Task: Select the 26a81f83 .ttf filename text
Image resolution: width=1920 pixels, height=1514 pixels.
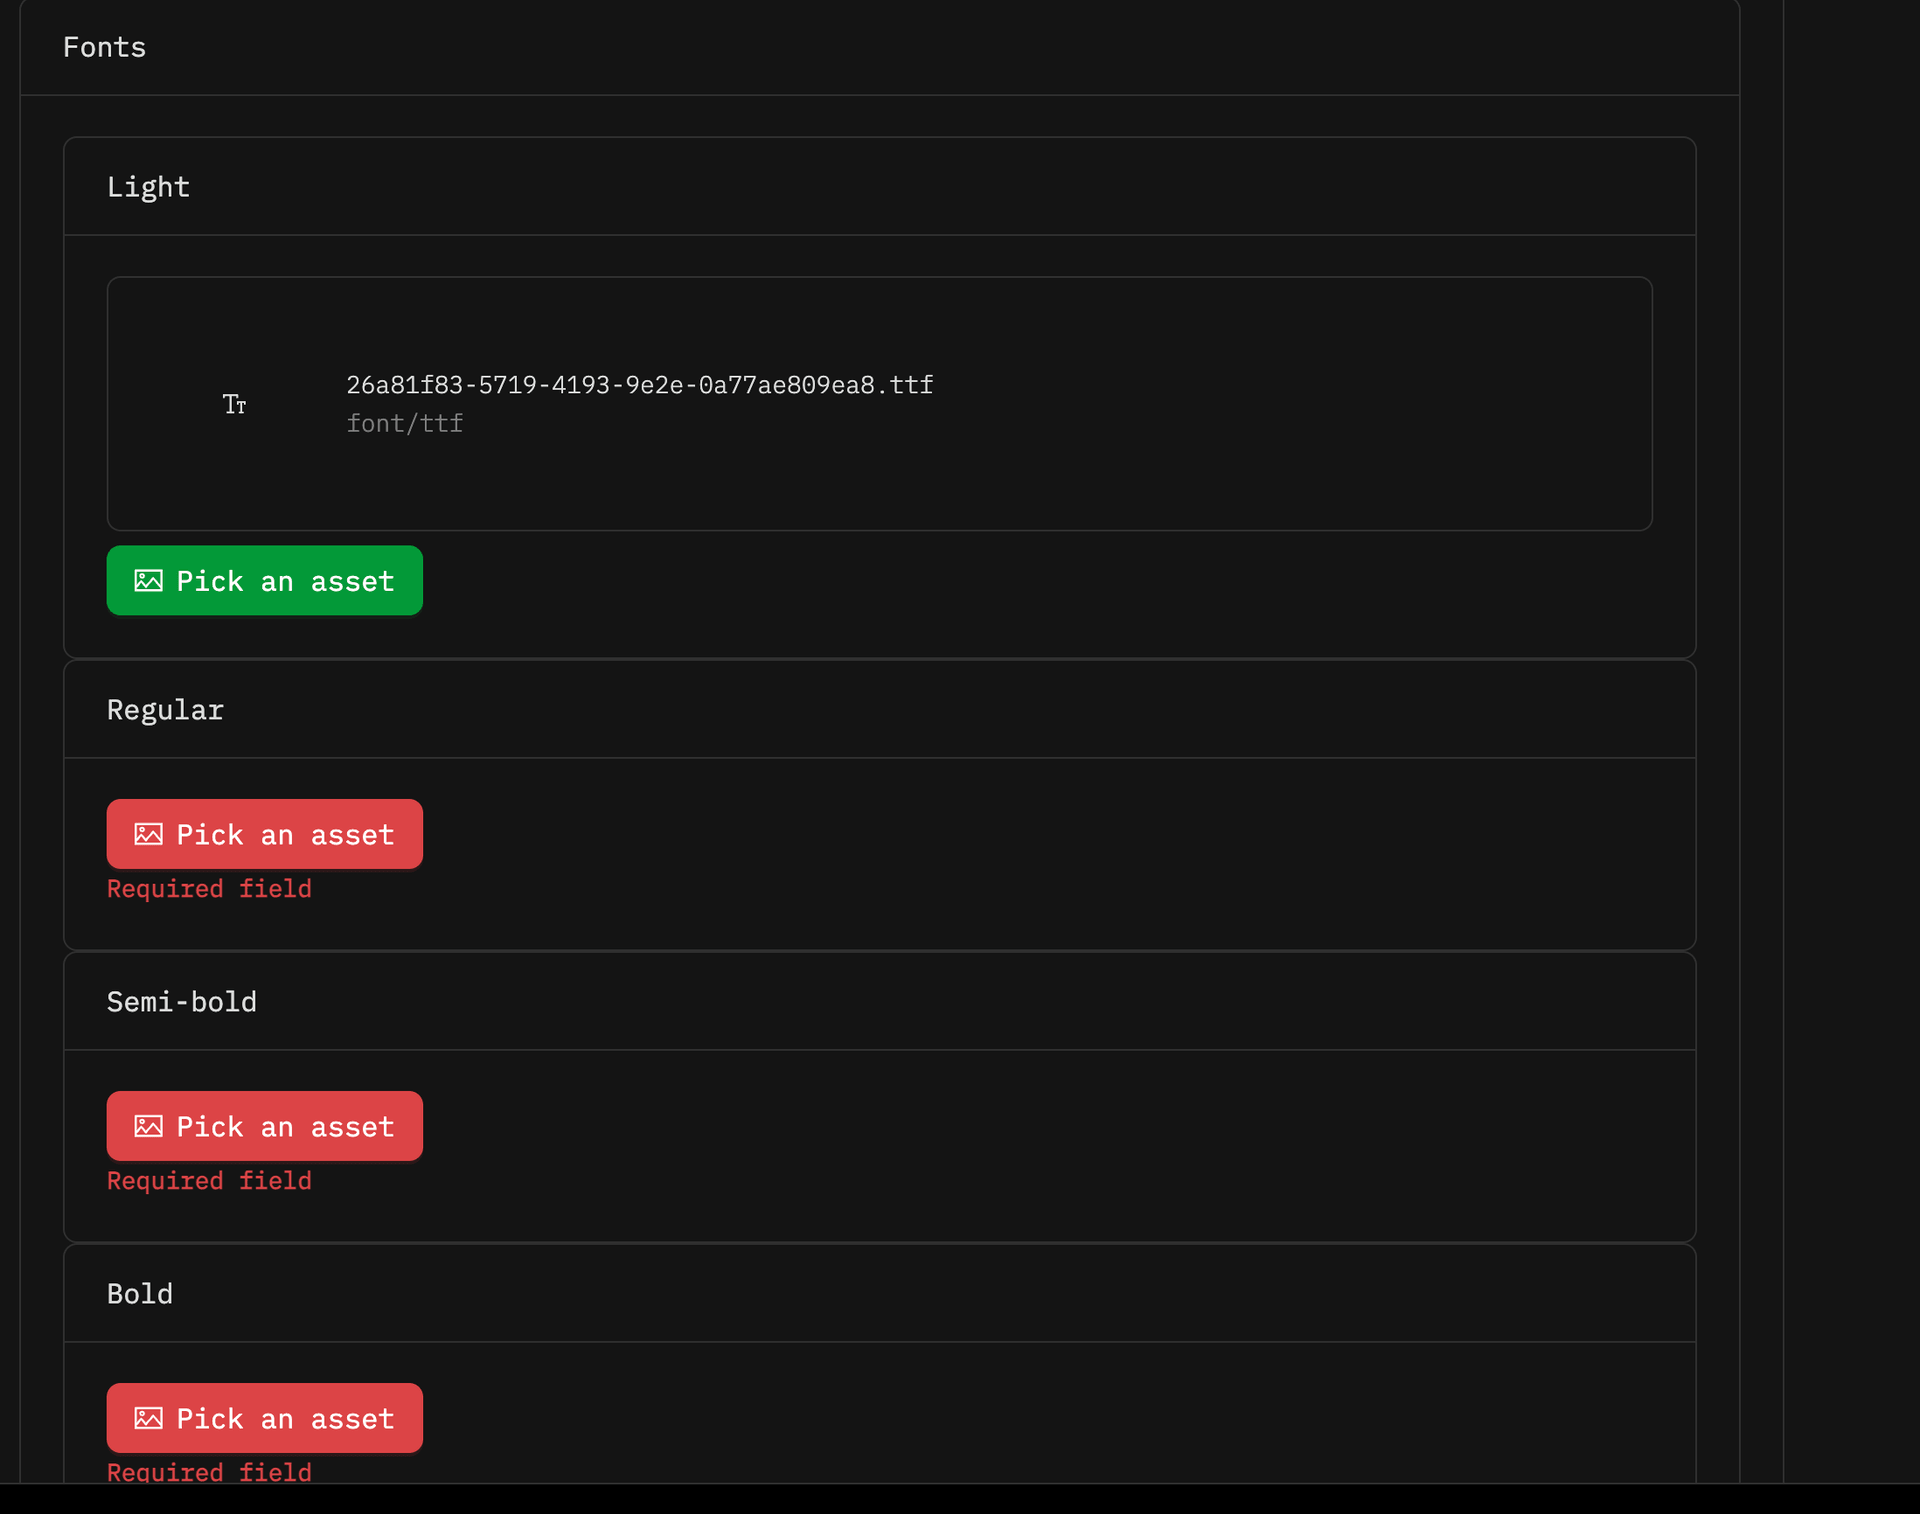Action: tap(639, 385)
